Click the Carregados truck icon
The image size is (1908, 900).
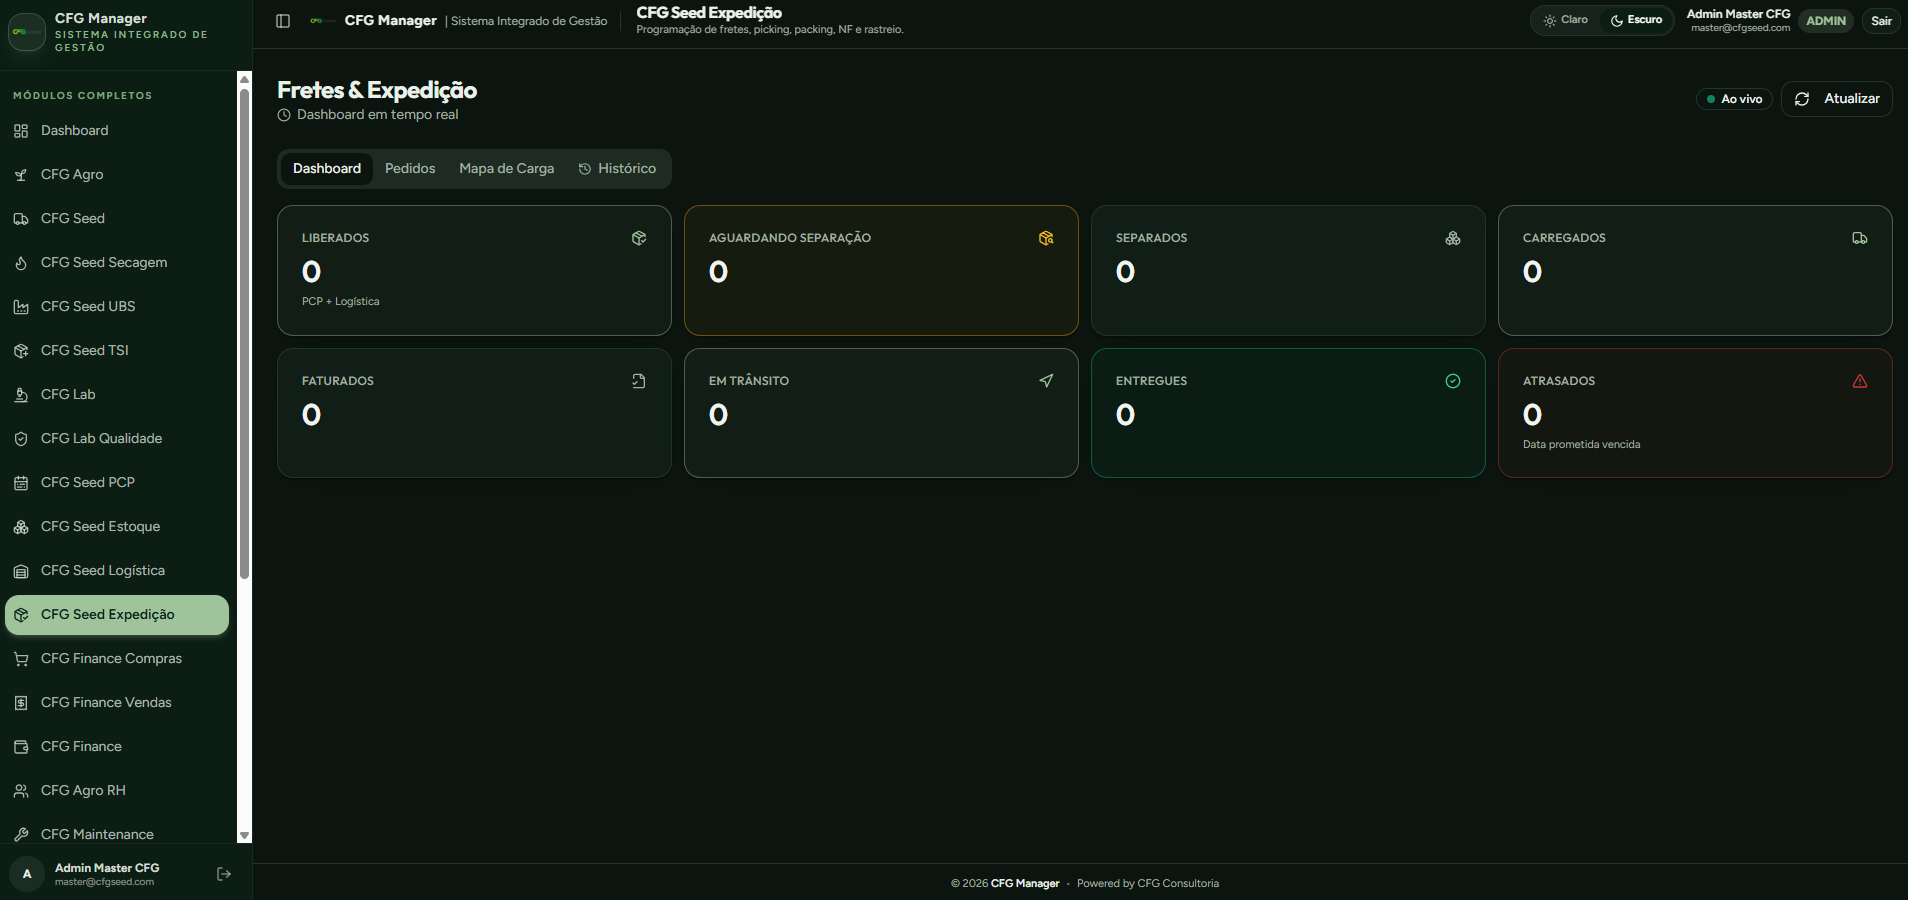coord(1860,238)
